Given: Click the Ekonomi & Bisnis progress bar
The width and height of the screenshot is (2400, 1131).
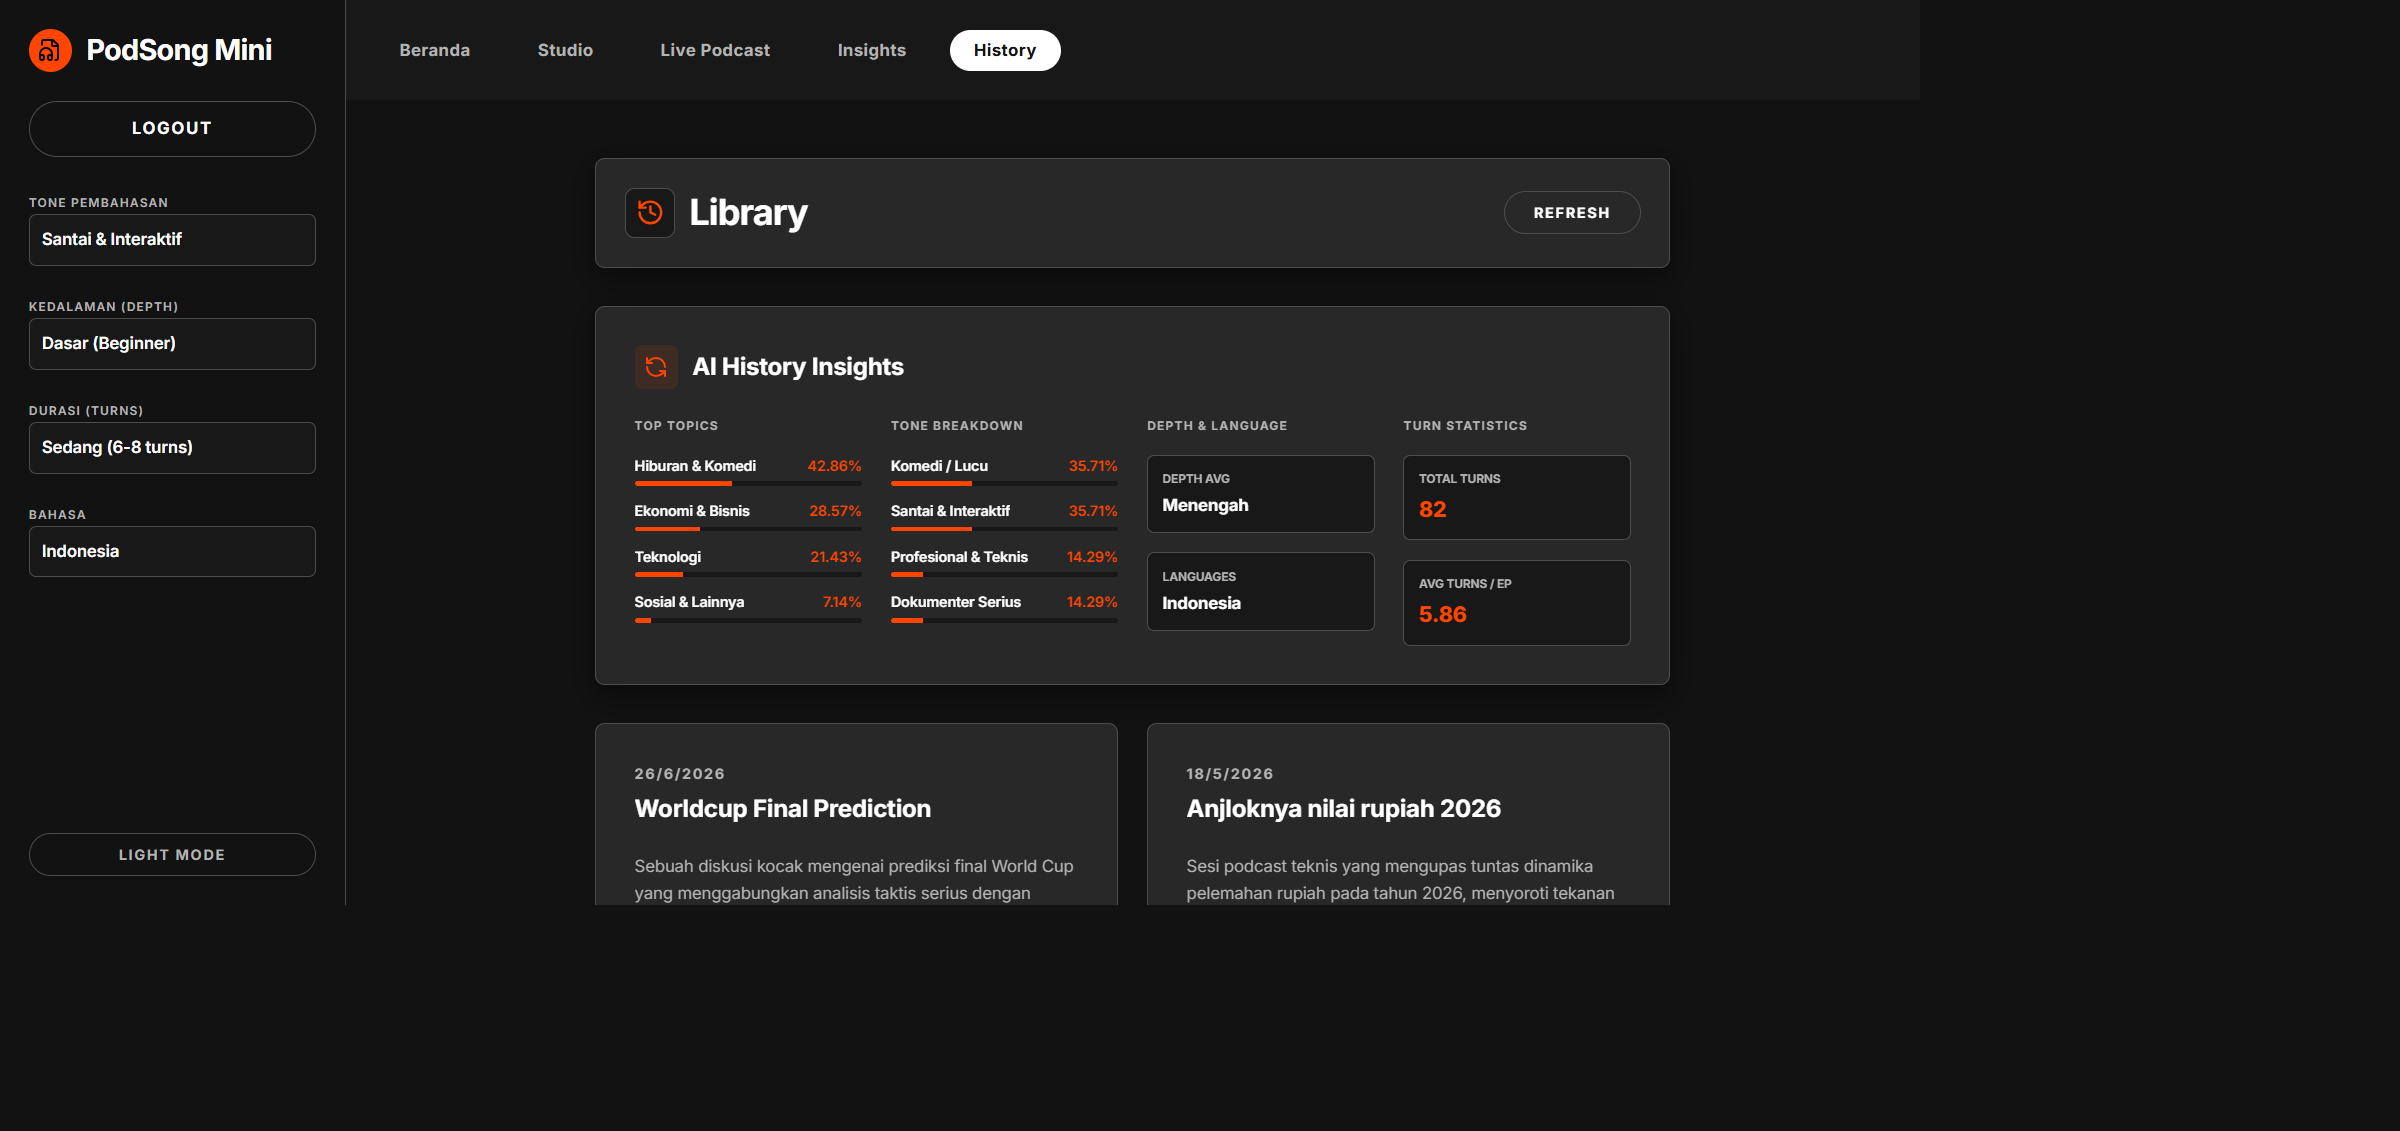Looking at the screenshot, I should pyautogui.click(x=748, y=529).
